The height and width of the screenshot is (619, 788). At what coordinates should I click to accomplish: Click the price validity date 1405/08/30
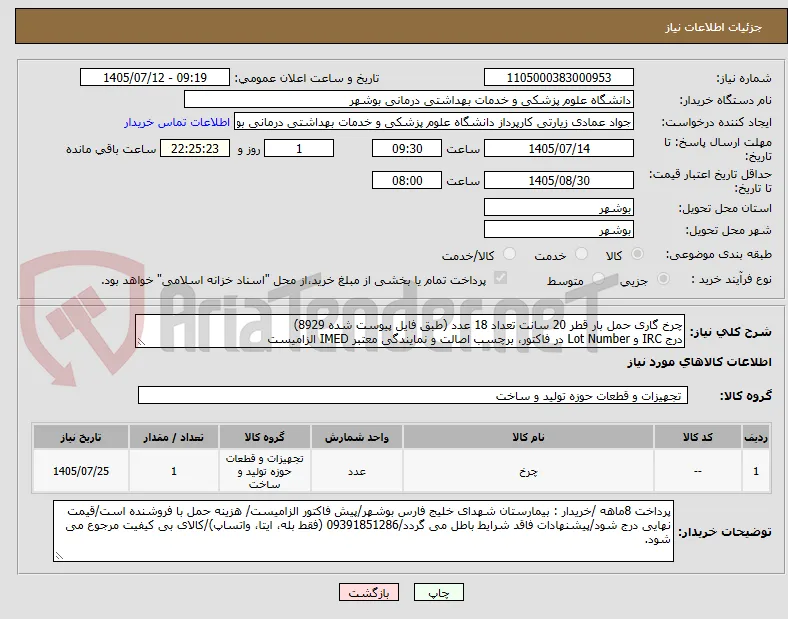[559, 180]
